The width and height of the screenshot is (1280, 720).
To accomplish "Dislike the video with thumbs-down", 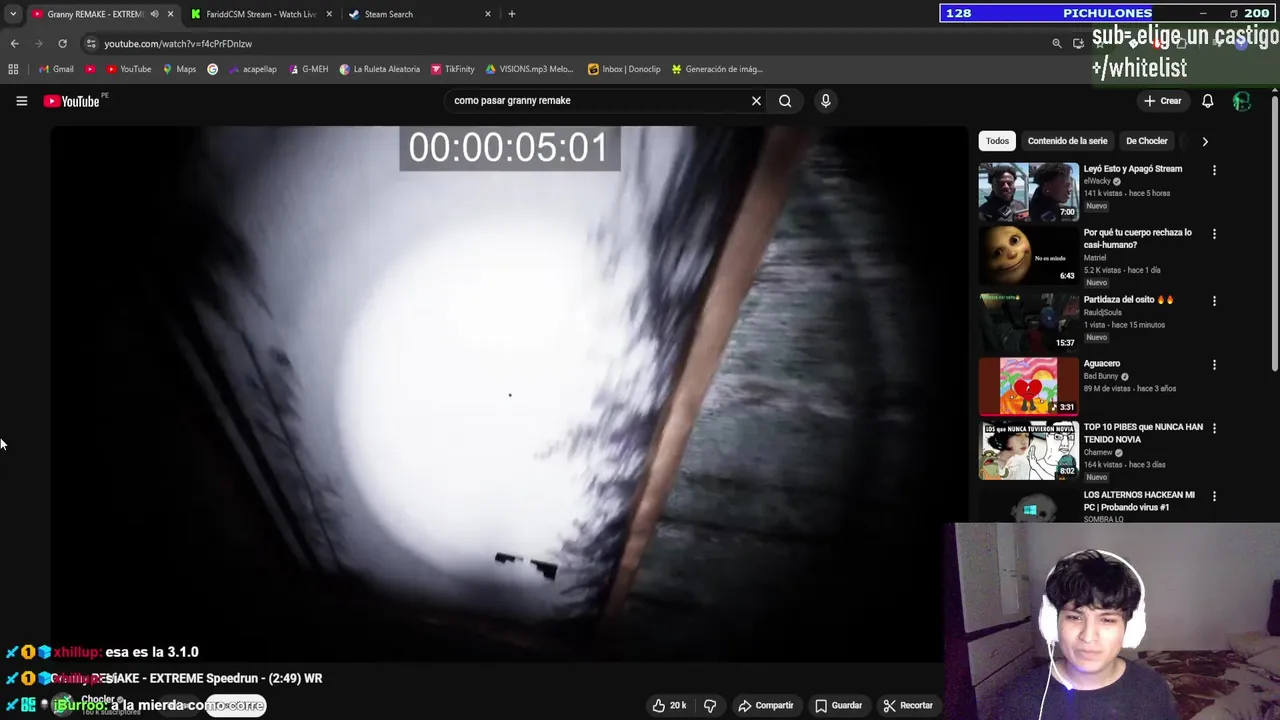I will pos(710,705).
